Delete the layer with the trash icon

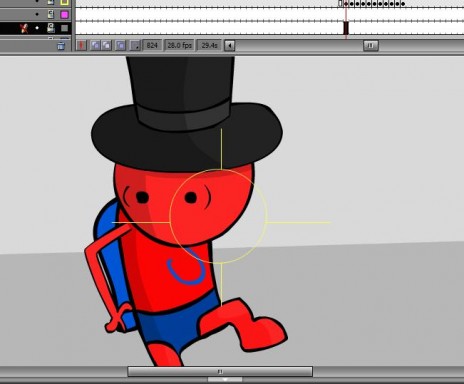pyautogui.click(x=61, y=46)
